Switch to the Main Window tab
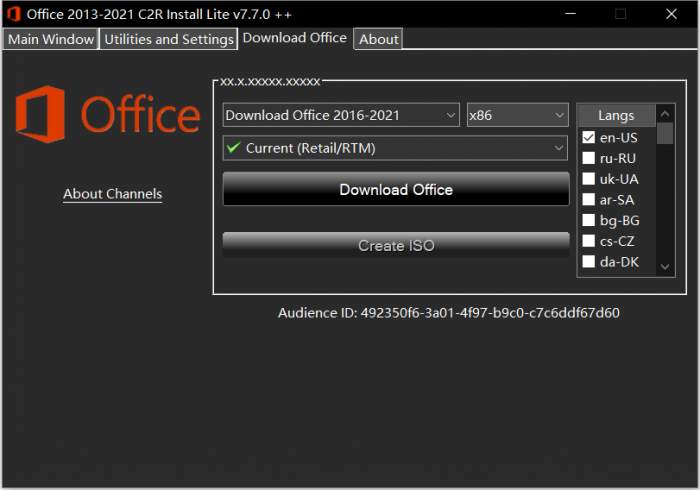 (x=51, y=39)
